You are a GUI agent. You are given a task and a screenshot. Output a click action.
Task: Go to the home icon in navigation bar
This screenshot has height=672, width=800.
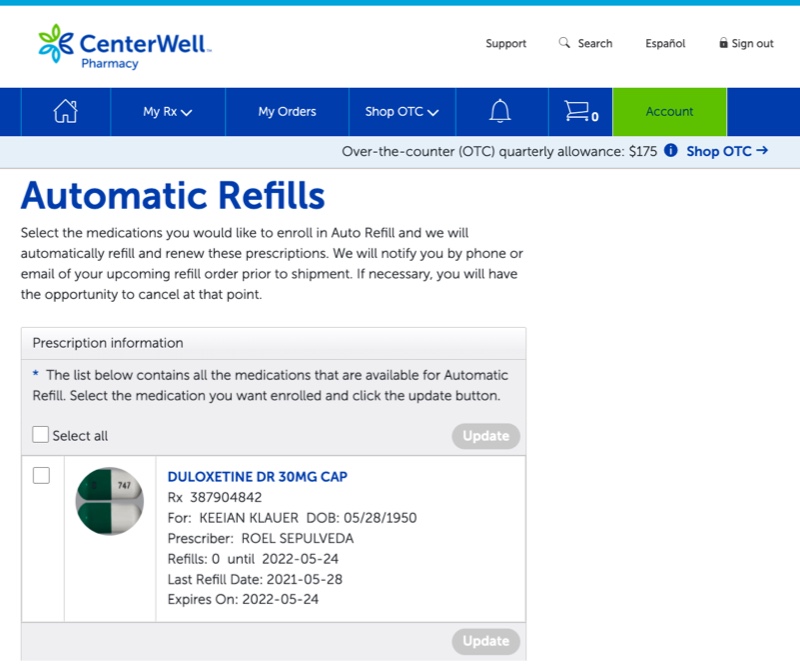coord(66,111)
